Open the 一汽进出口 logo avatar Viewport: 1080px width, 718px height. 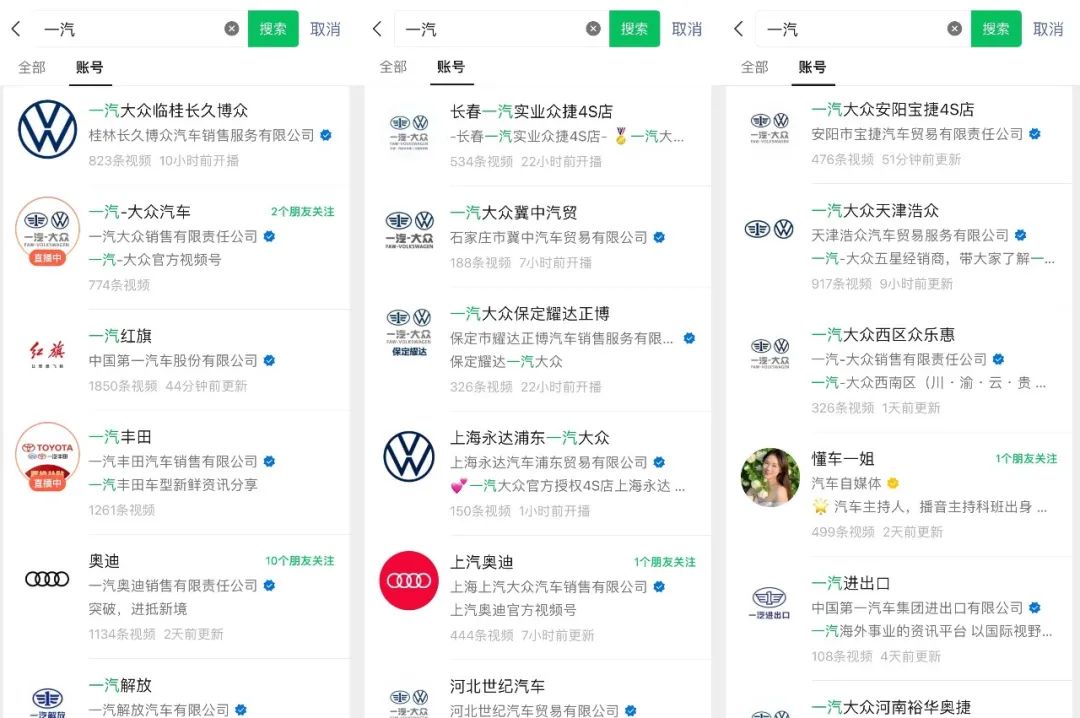point(770,601)
